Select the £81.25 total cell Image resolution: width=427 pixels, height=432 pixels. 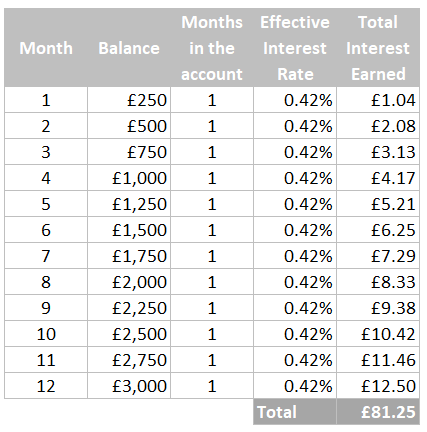point(378,412)
